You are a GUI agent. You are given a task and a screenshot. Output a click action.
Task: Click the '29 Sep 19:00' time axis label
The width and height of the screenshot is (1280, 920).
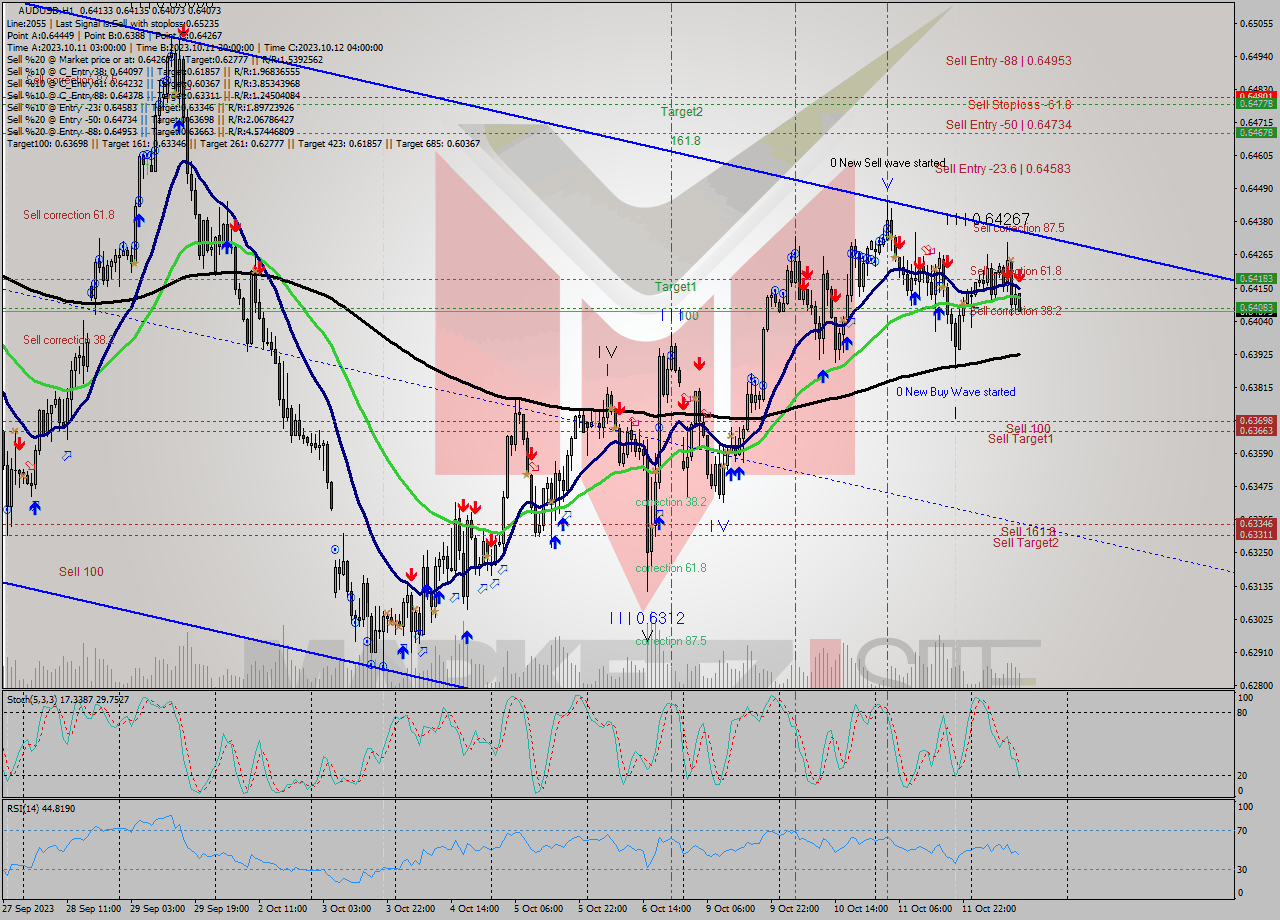tap(221, 909)
